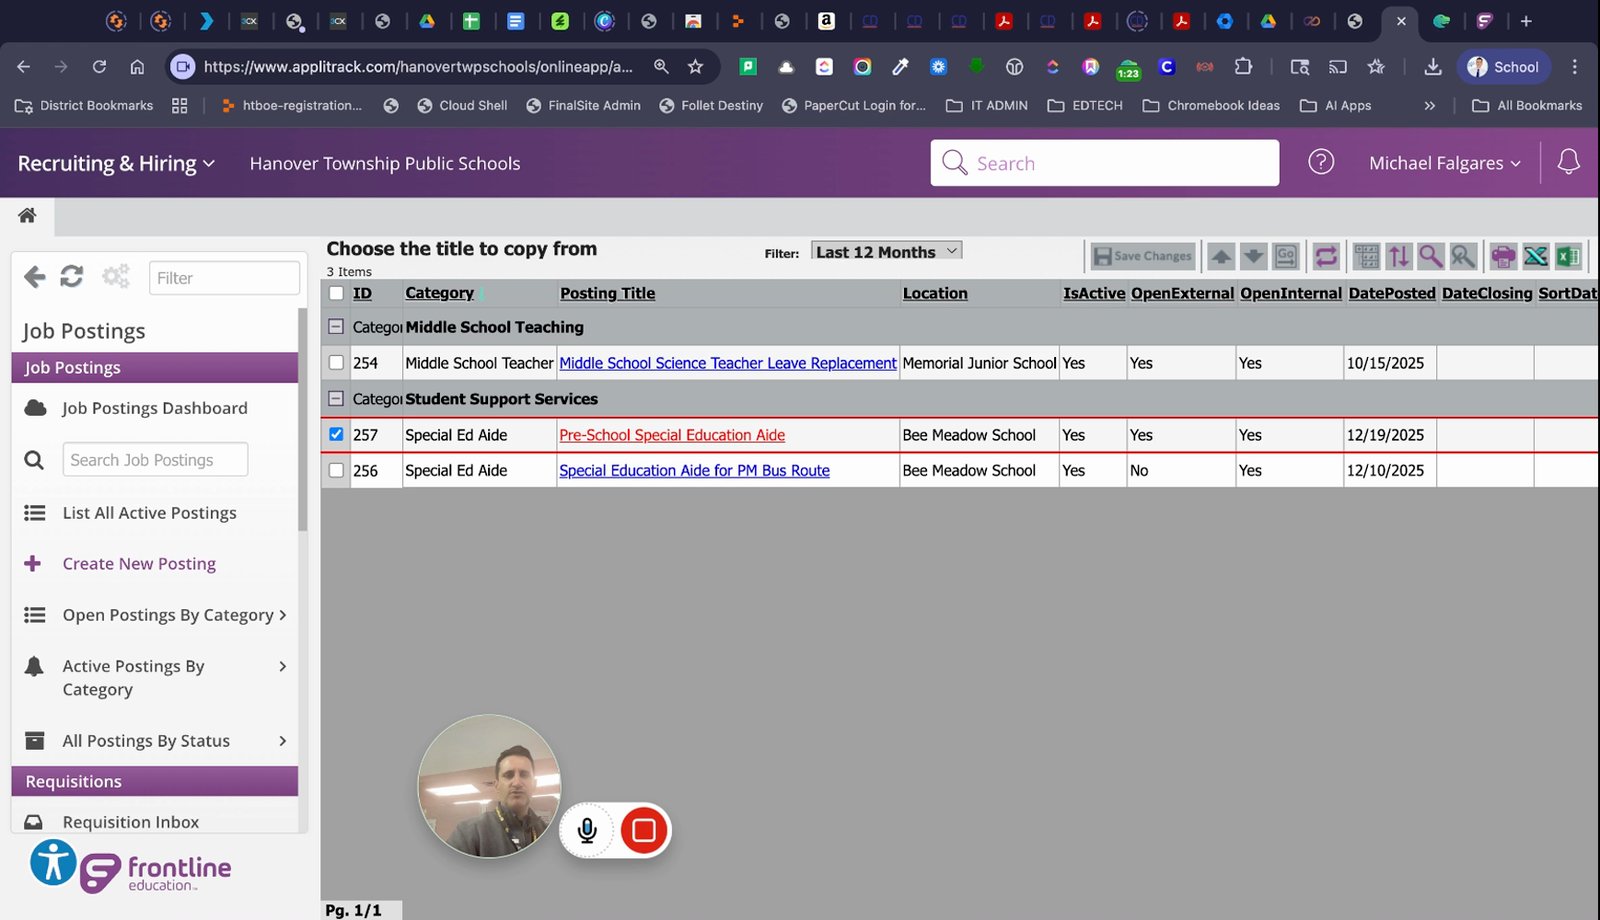Open the help question mark icon
Image resolution: width=1600 pixels, height=920 pixels.
point(1321,162)
